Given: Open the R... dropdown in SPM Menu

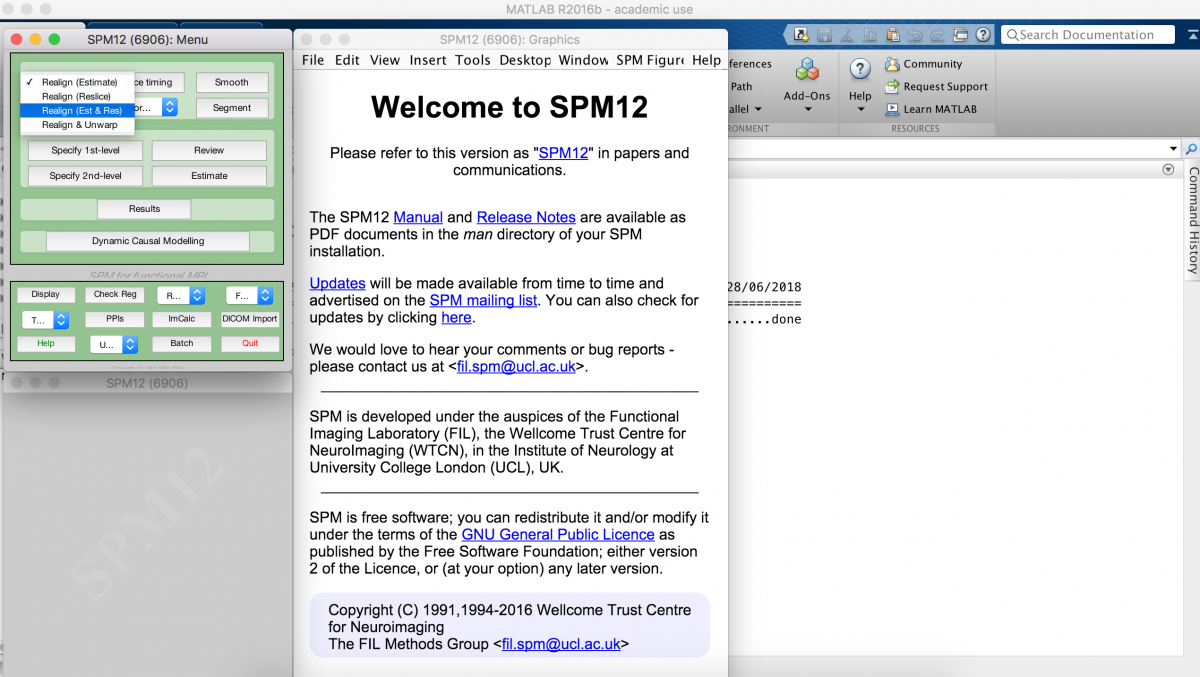Looking at the screenshot, I should point(181,296).
